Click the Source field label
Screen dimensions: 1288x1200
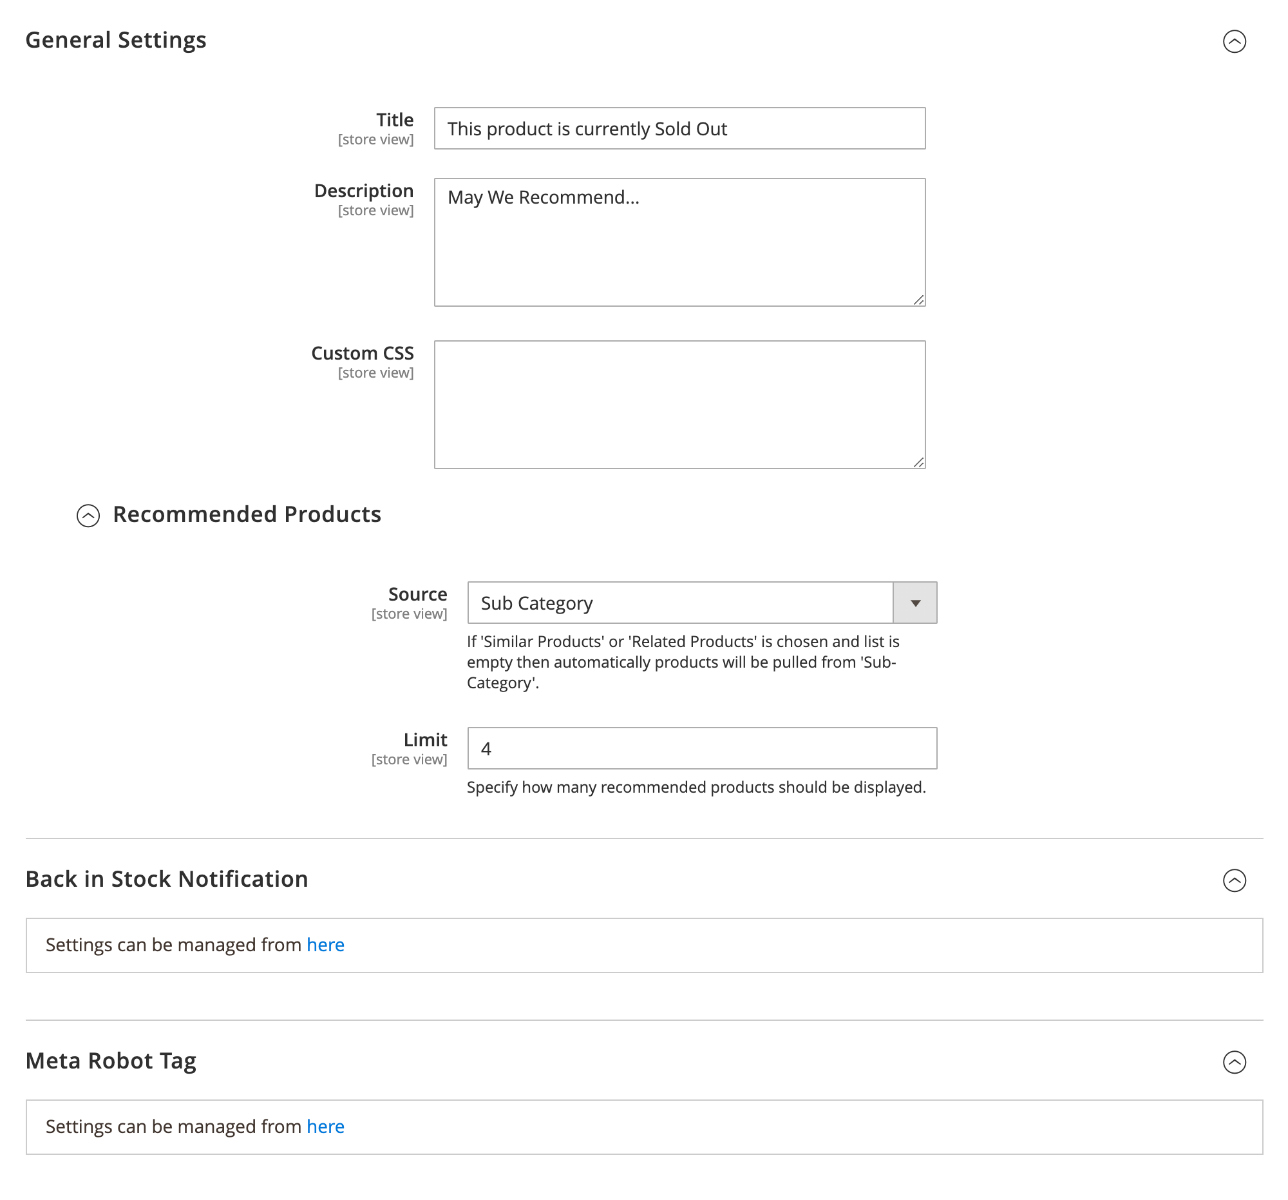[418, 594]
